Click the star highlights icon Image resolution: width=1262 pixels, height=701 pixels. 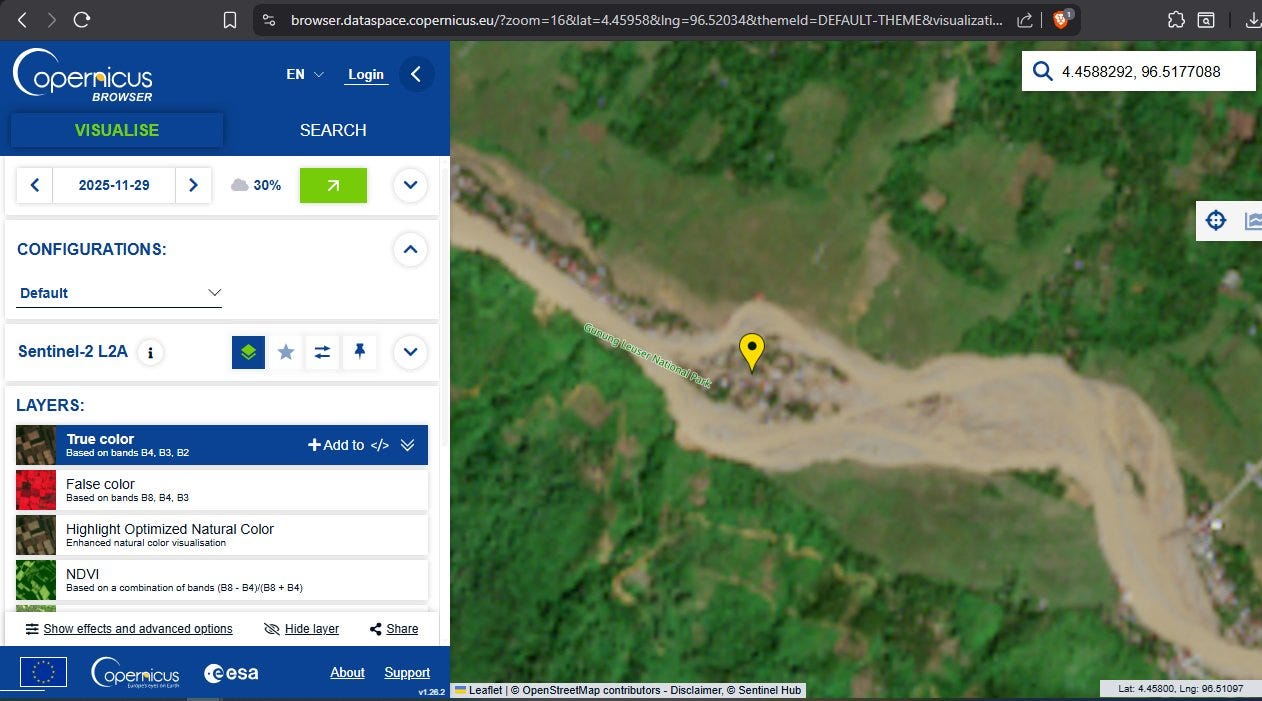[286, 352]
